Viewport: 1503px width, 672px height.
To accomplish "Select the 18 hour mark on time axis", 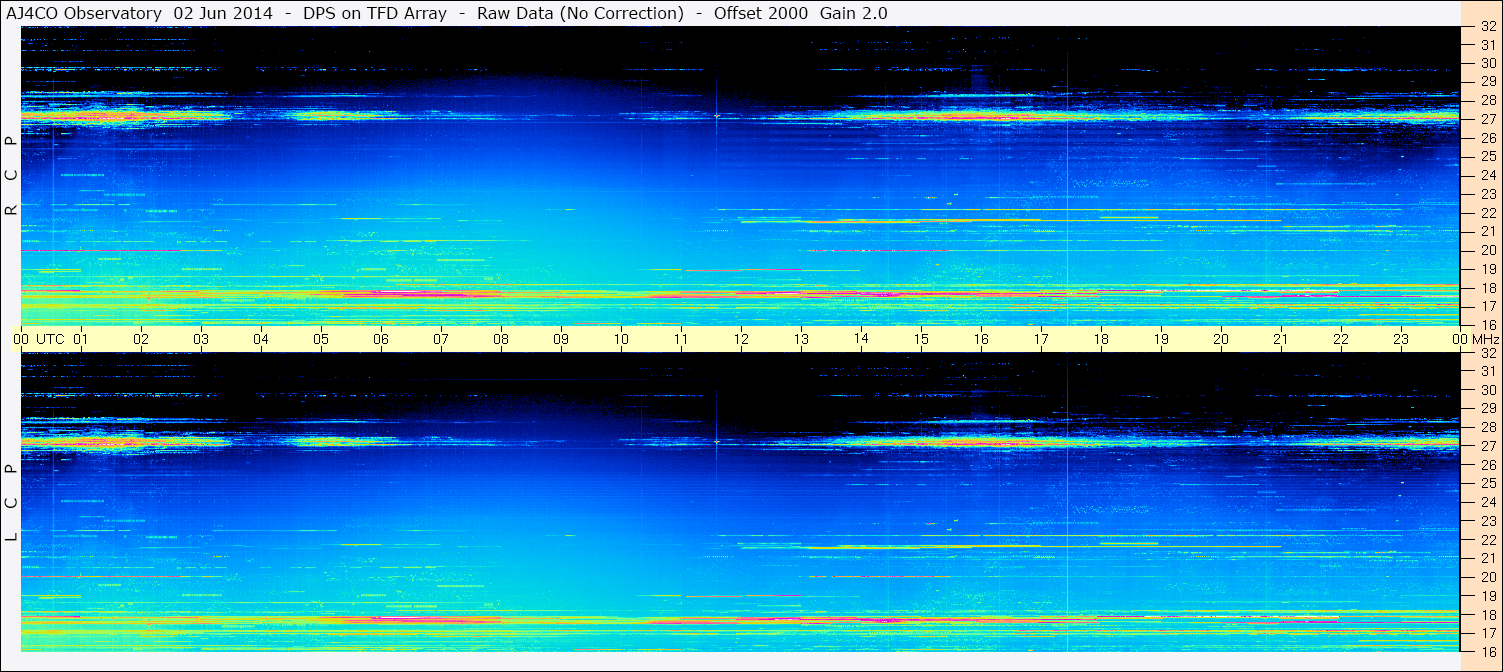I will click(x=1101, y=339).
